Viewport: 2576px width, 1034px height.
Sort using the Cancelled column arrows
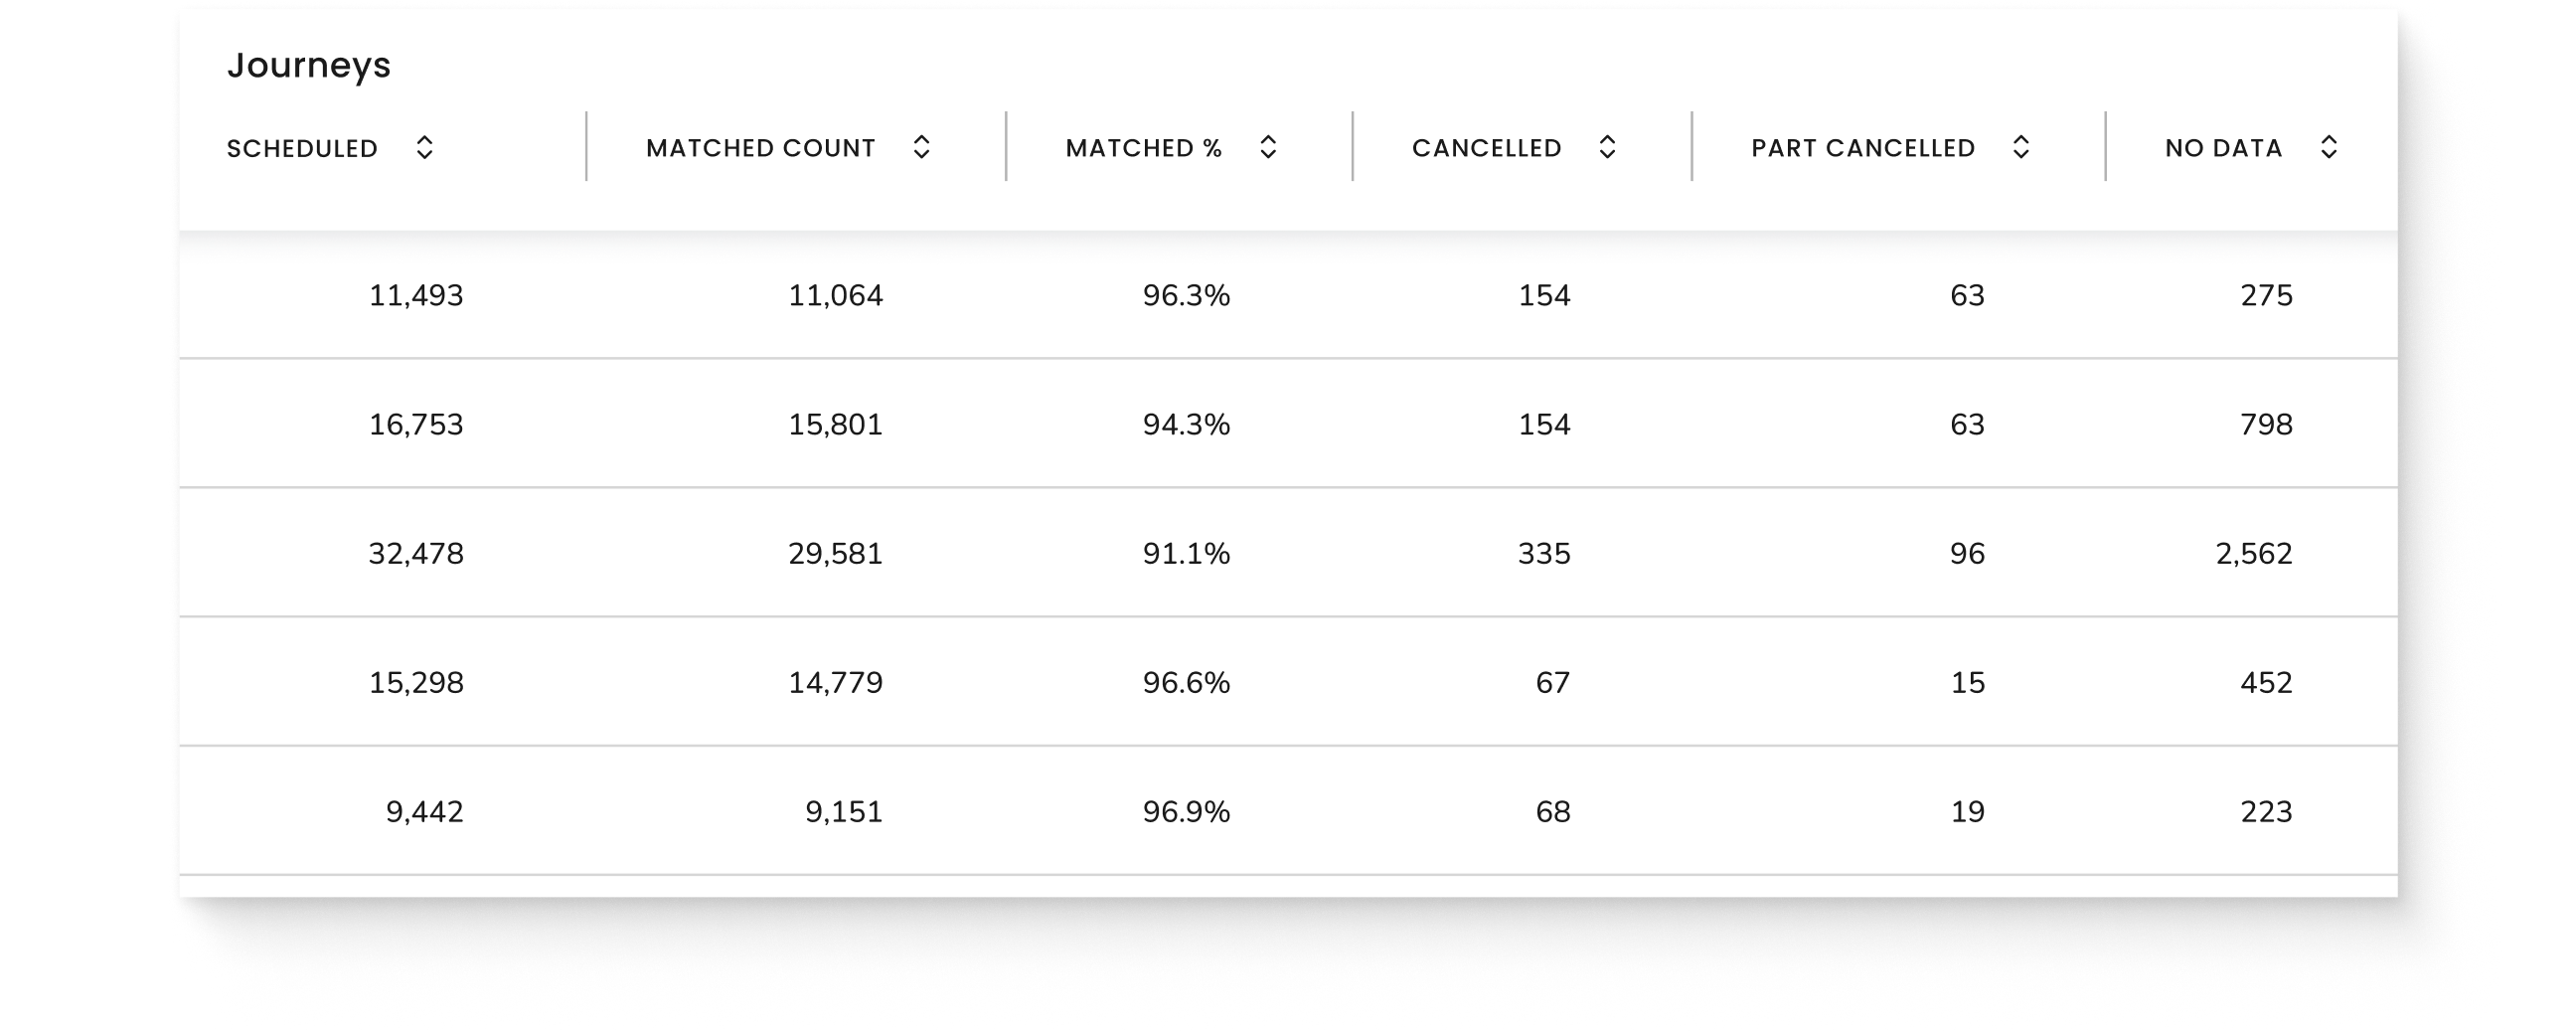point(1607,148)
